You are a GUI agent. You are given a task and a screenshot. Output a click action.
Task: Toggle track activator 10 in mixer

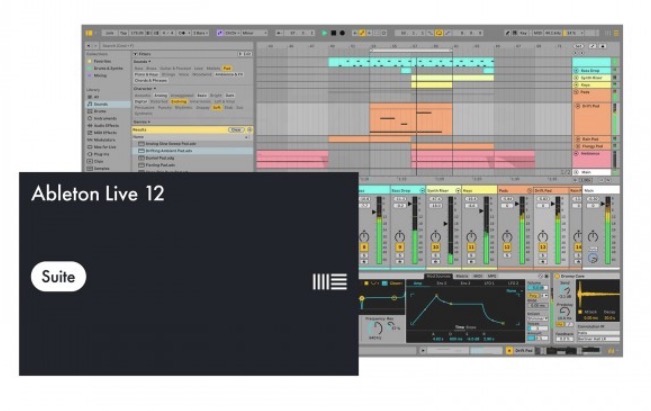[x=436, y=247]
